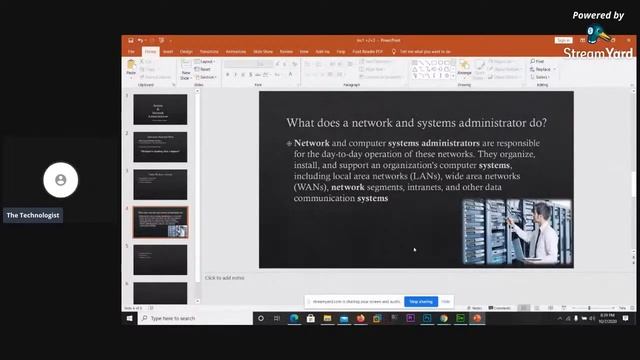This screenshot has width=640, height=360.
Task: Click the Windows Start button
Action: [129, 318]
